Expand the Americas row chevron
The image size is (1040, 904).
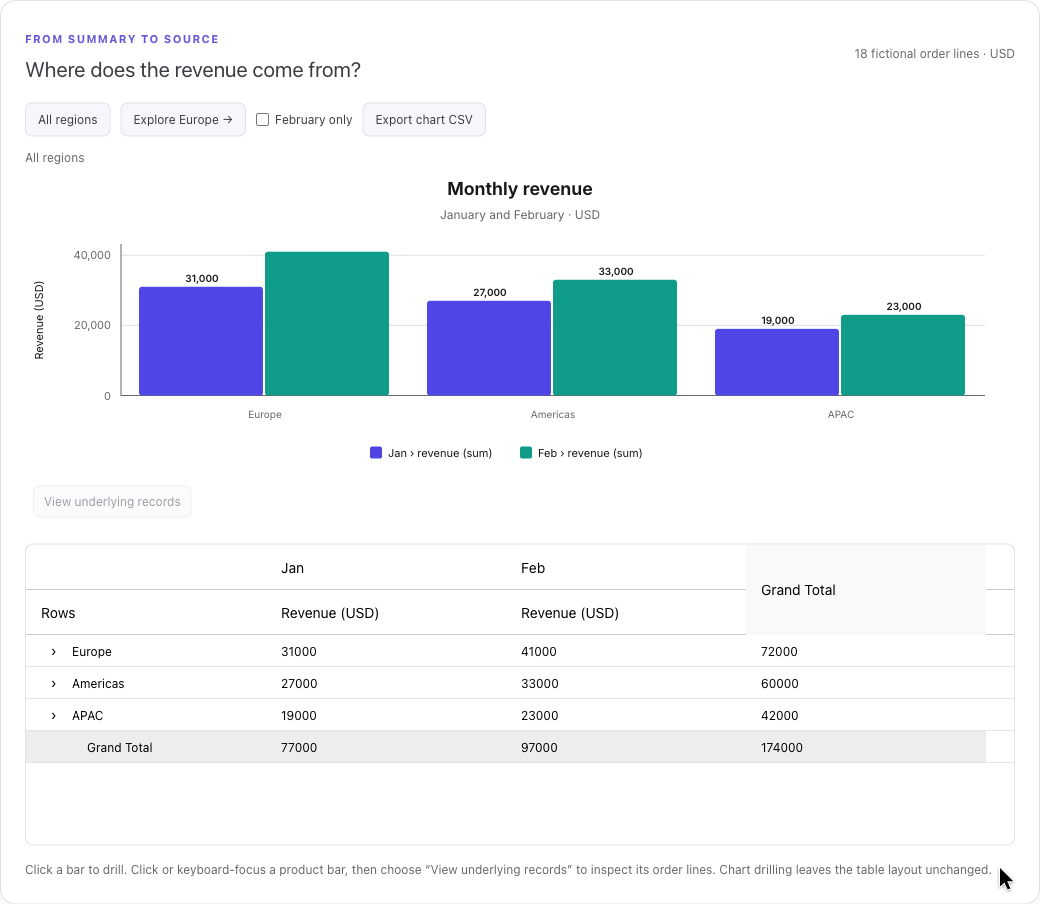[x=54, y=684]
